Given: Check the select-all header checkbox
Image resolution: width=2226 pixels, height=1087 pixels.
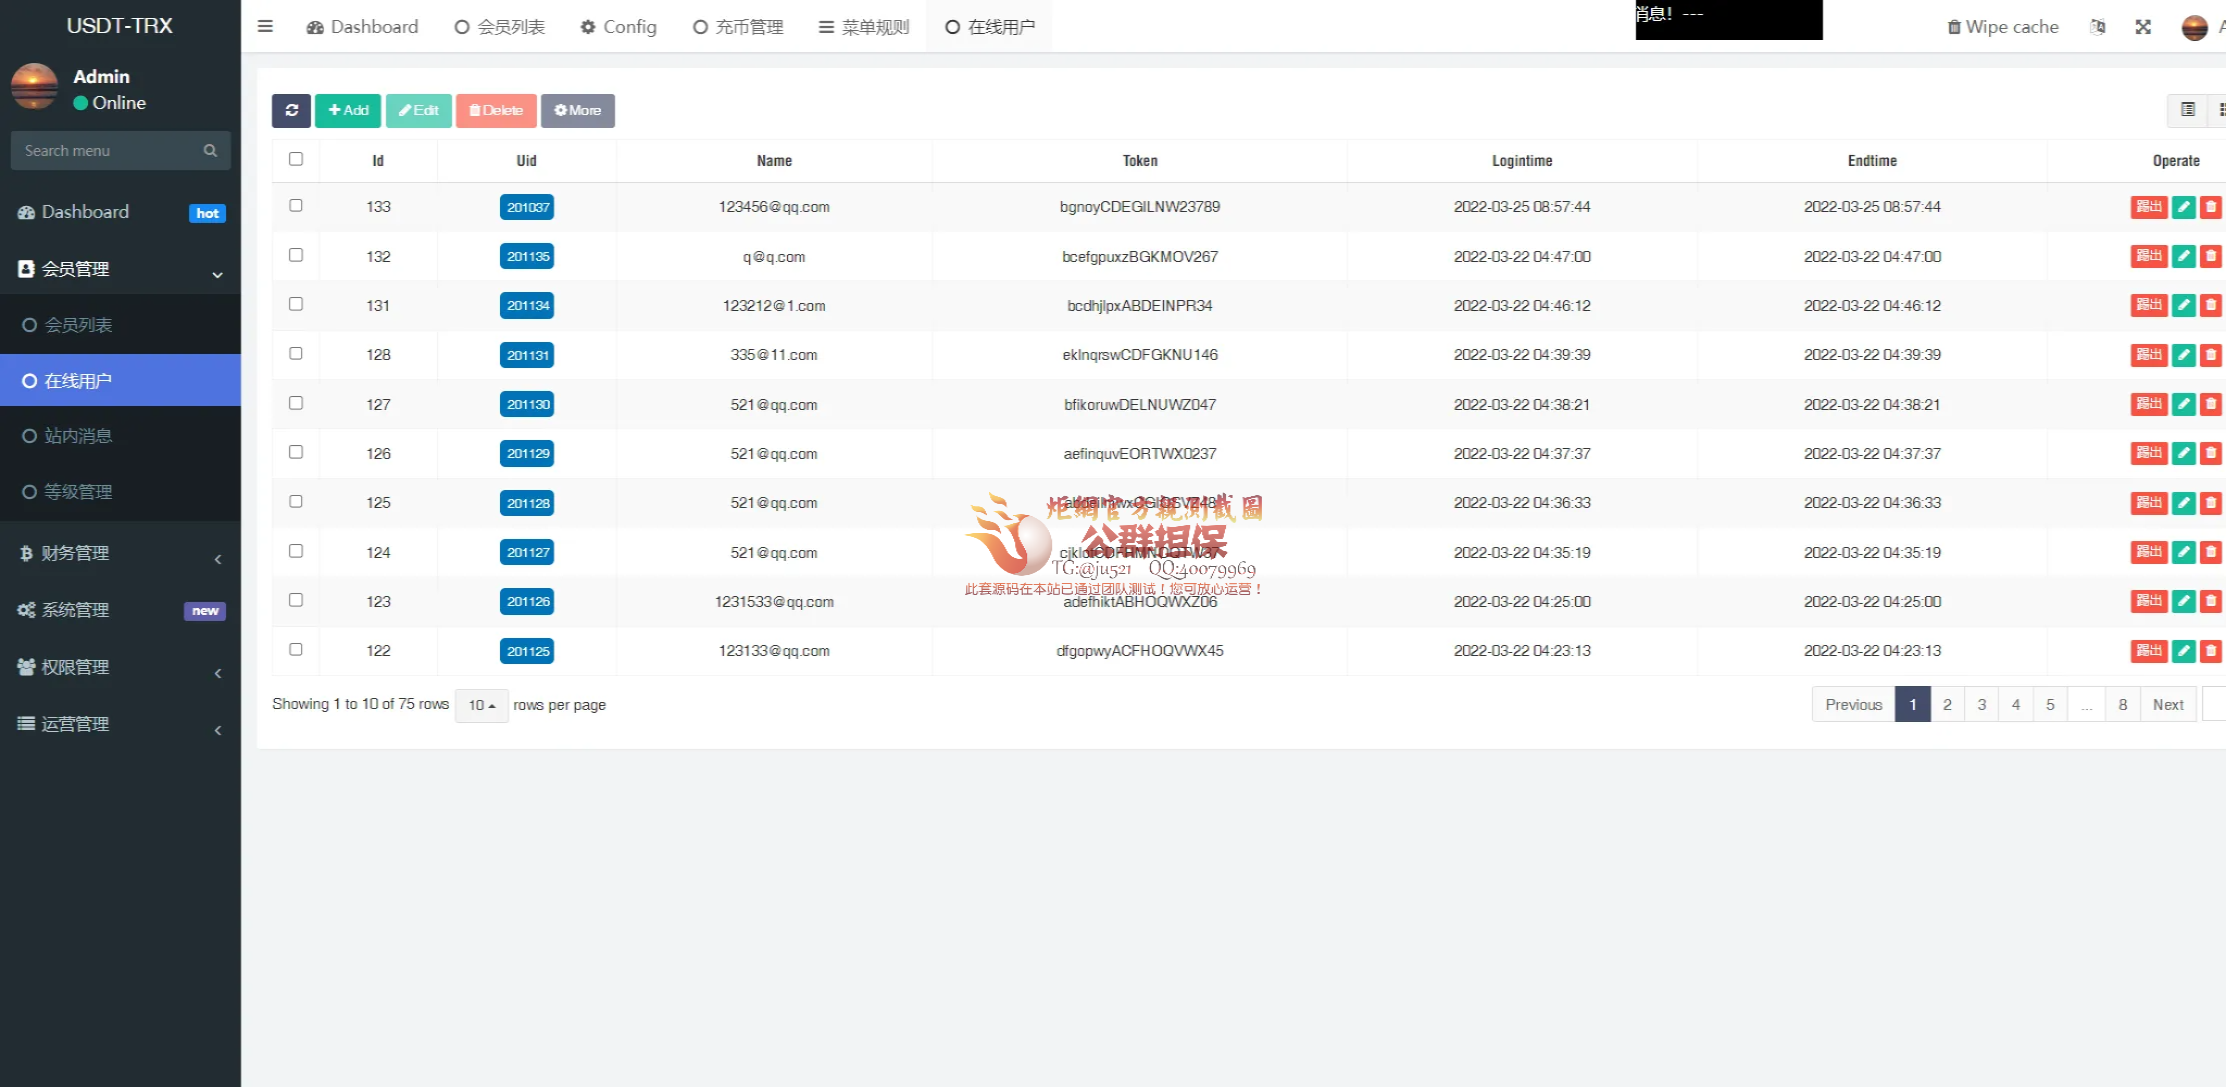Looking at the screenshot, I should [x=296, y=159].
